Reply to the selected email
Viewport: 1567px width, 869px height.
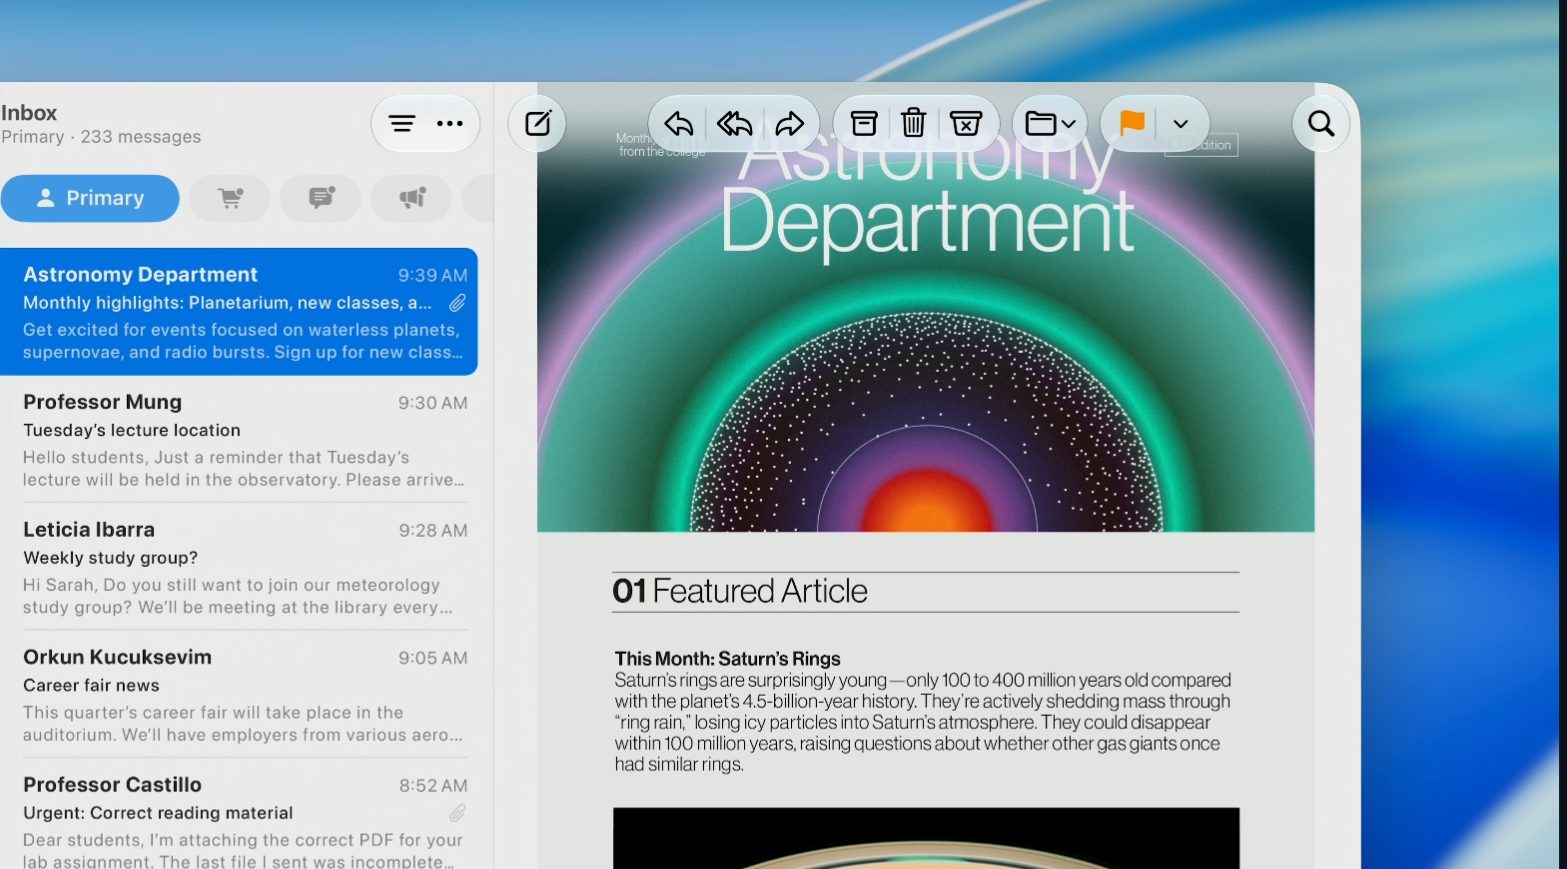(x=678, y=124)
